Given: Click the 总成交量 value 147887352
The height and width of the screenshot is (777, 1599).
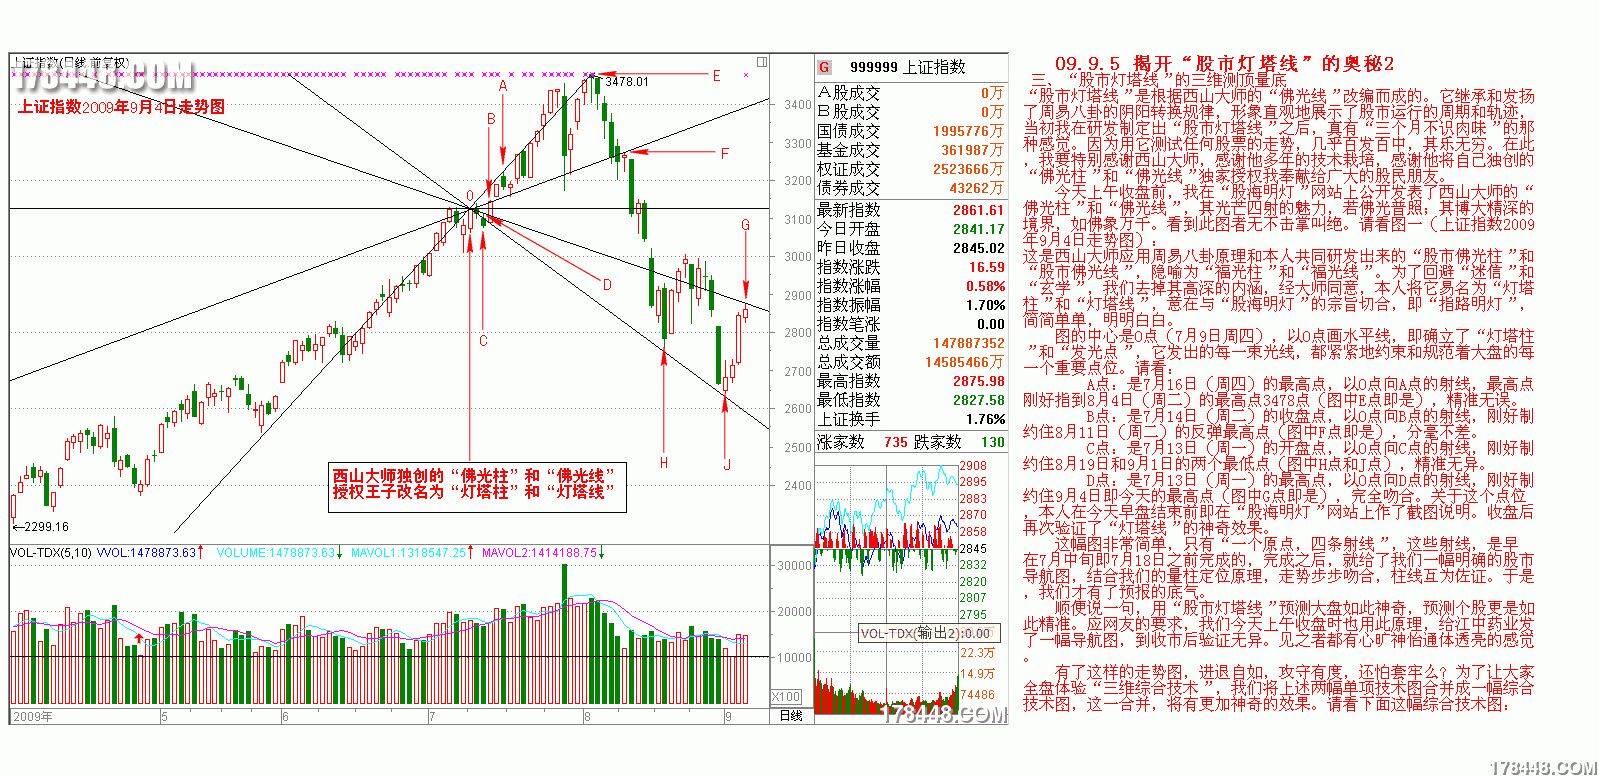Looking at the screenshot, I should pyautogui.click(x=968, y=343).
